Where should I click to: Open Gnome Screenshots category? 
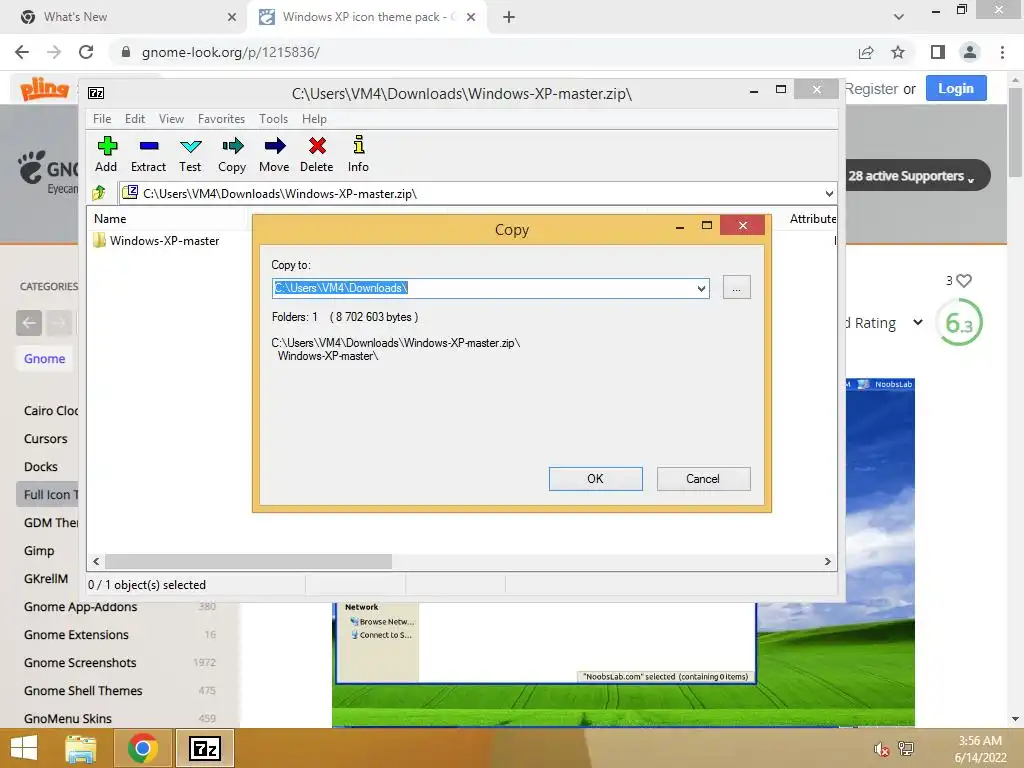tap(80, 662)
